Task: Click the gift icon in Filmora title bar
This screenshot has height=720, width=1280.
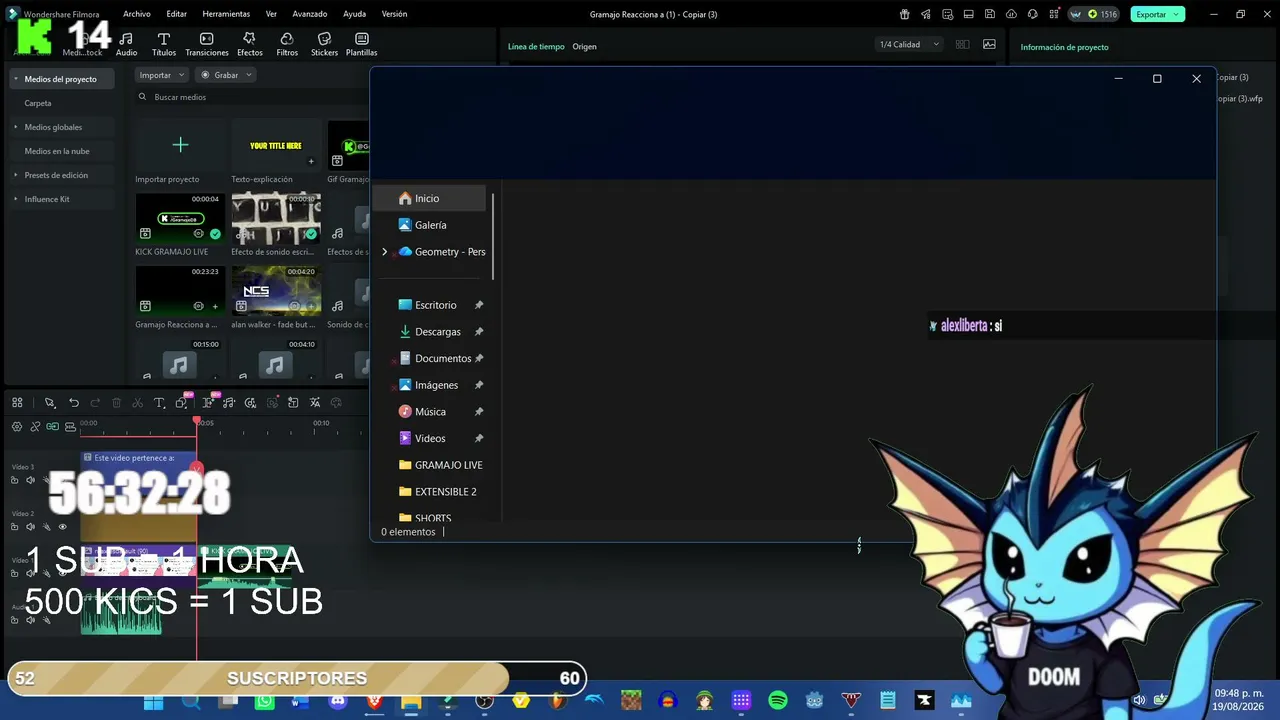Action: point(905,14)
